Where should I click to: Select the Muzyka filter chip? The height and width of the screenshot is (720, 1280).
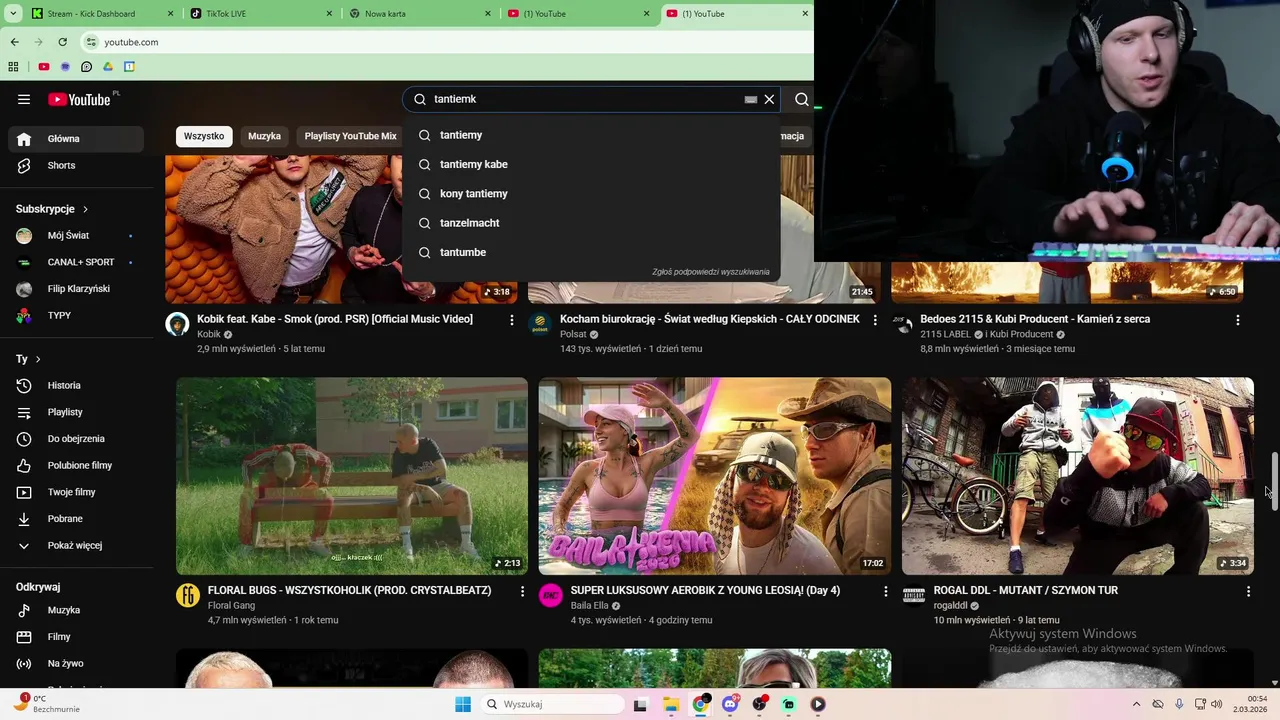tap(264, 136)
